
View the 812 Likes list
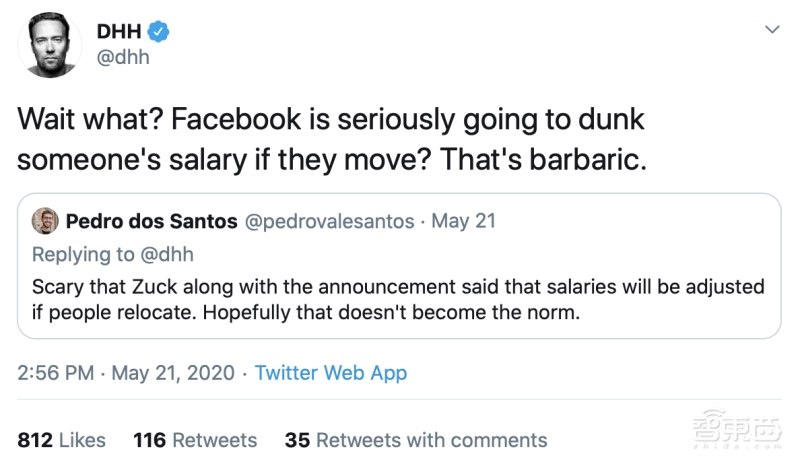62,440
